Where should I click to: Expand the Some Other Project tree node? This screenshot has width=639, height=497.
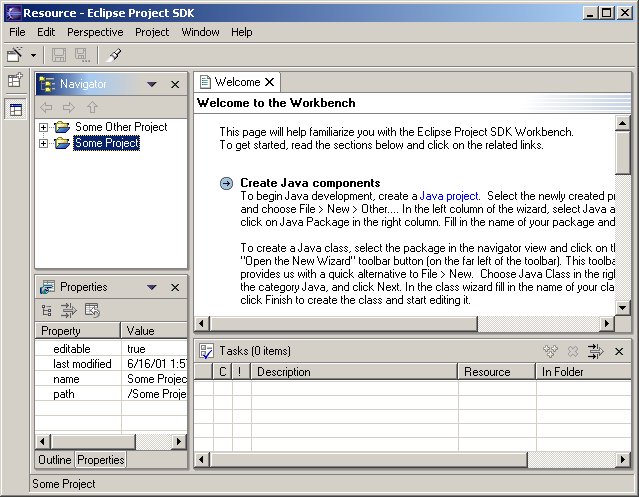pyautogui.click(x=43, y=127)
